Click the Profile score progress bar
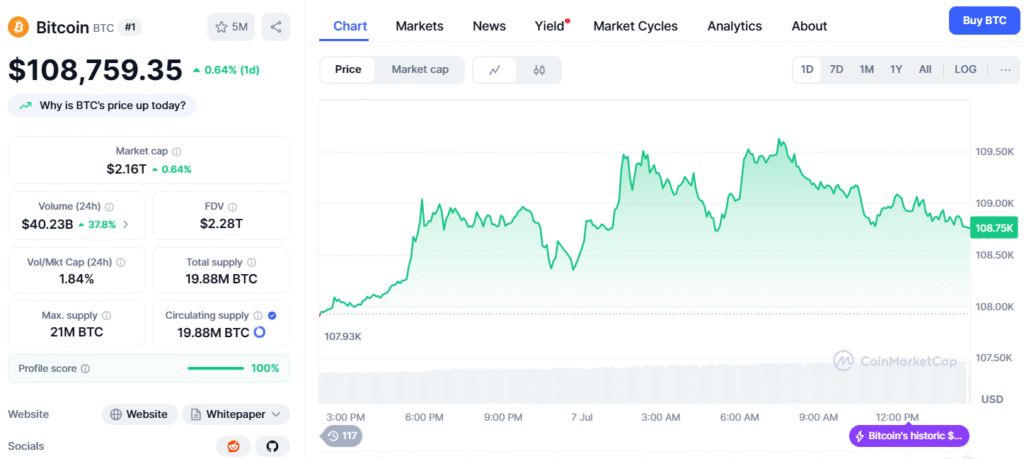This screenshot has width=1024, height=459. pos(216,368)
